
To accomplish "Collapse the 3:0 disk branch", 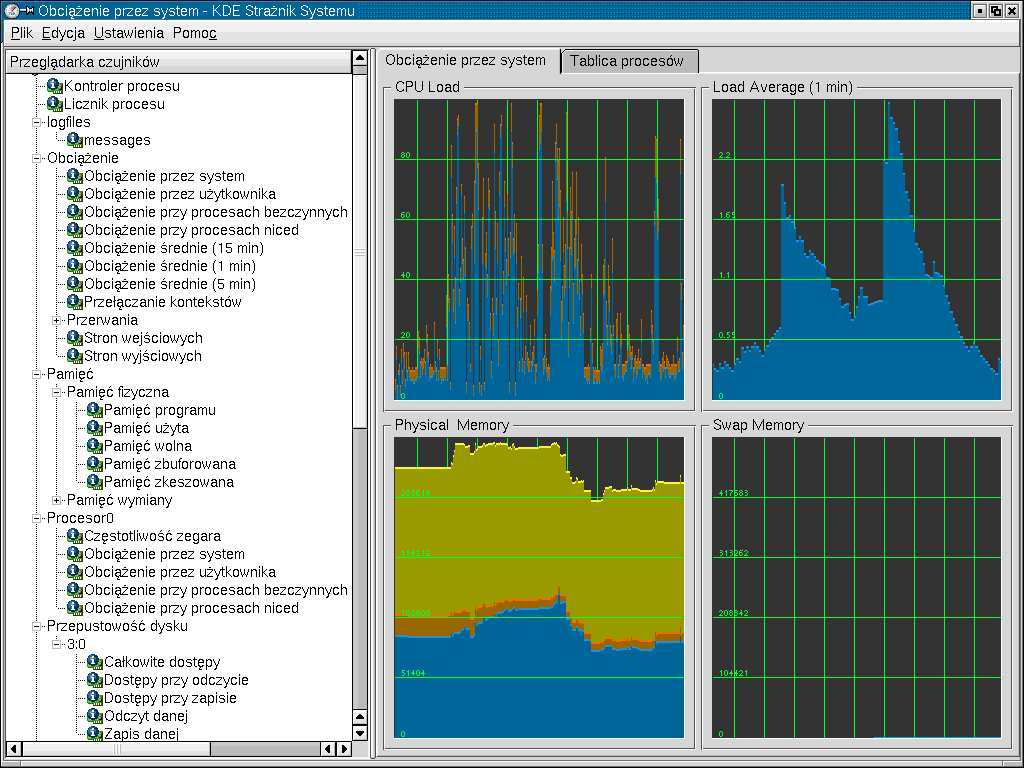I will click(x=57, y=644).
